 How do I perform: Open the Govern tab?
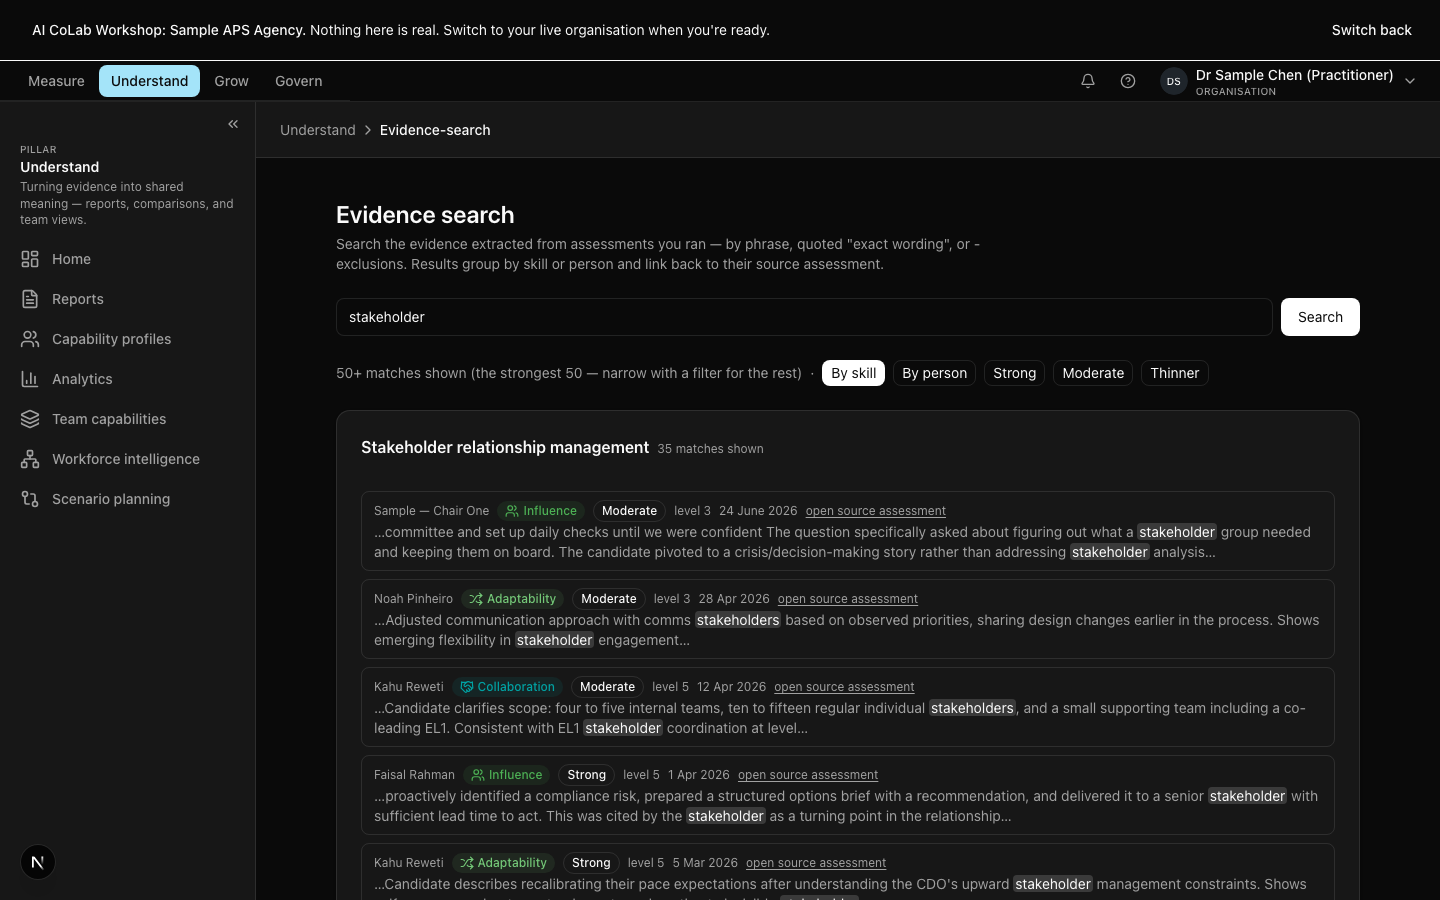(299, 81)
